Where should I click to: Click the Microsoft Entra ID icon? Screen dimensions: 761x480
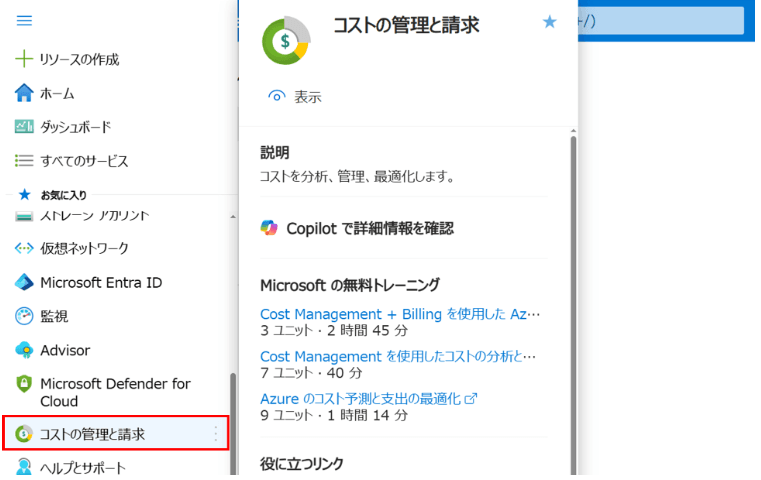[x=24, y=282]
